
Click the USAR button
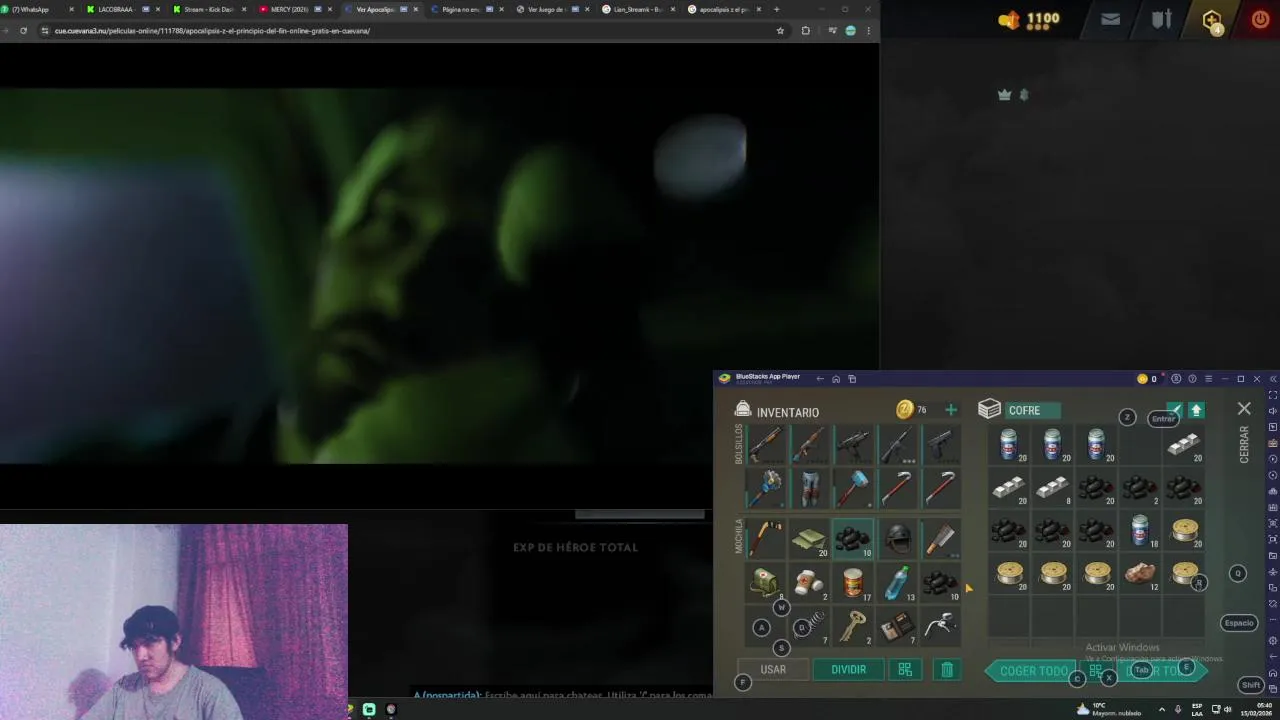click(773, 670)
